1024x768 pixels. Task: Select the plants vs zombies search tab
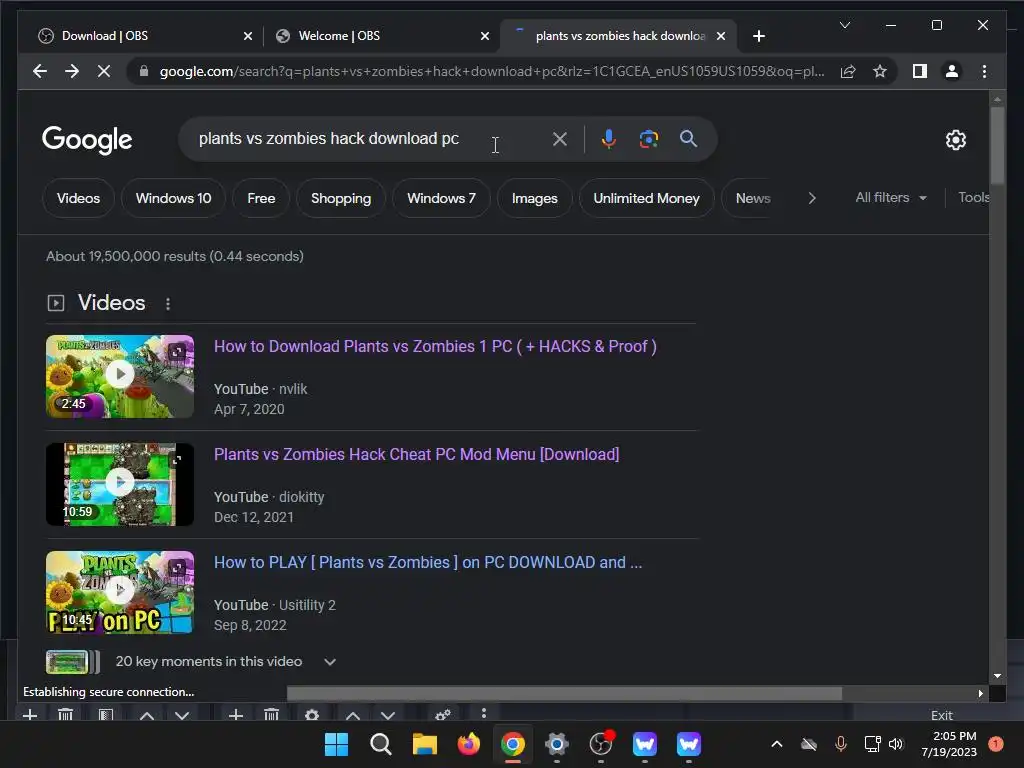(x=618, y=36)
